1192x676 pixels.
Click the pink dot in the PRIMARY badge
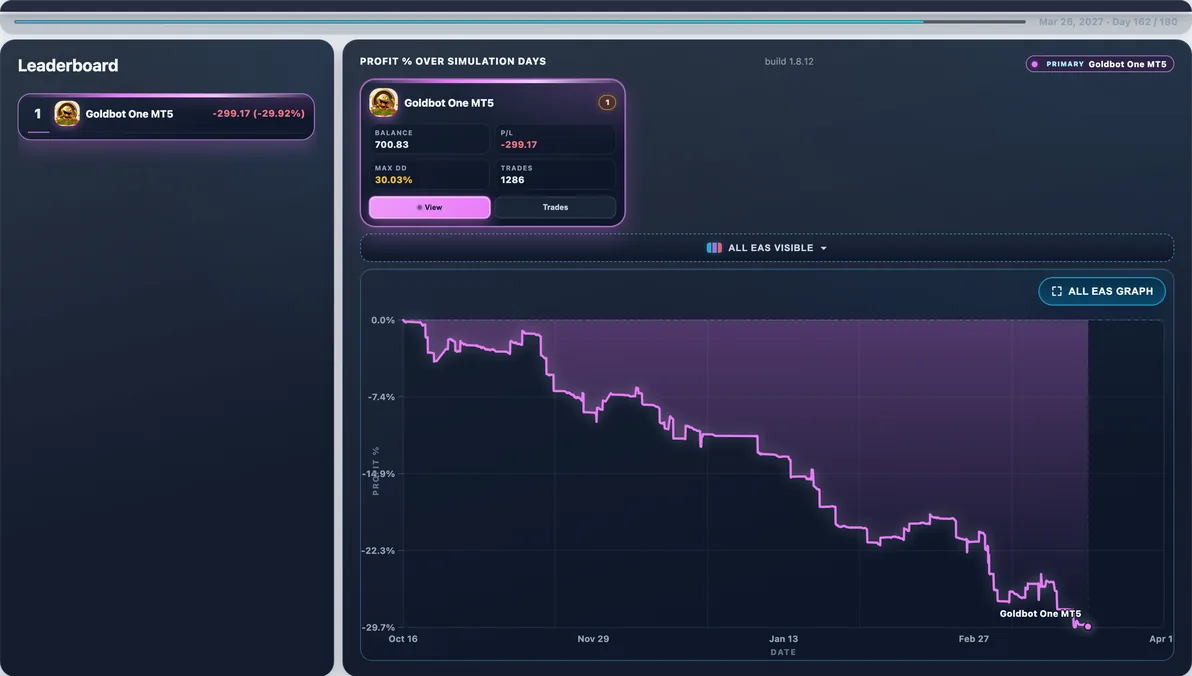pyautogui.click(x=1035, y=65)
